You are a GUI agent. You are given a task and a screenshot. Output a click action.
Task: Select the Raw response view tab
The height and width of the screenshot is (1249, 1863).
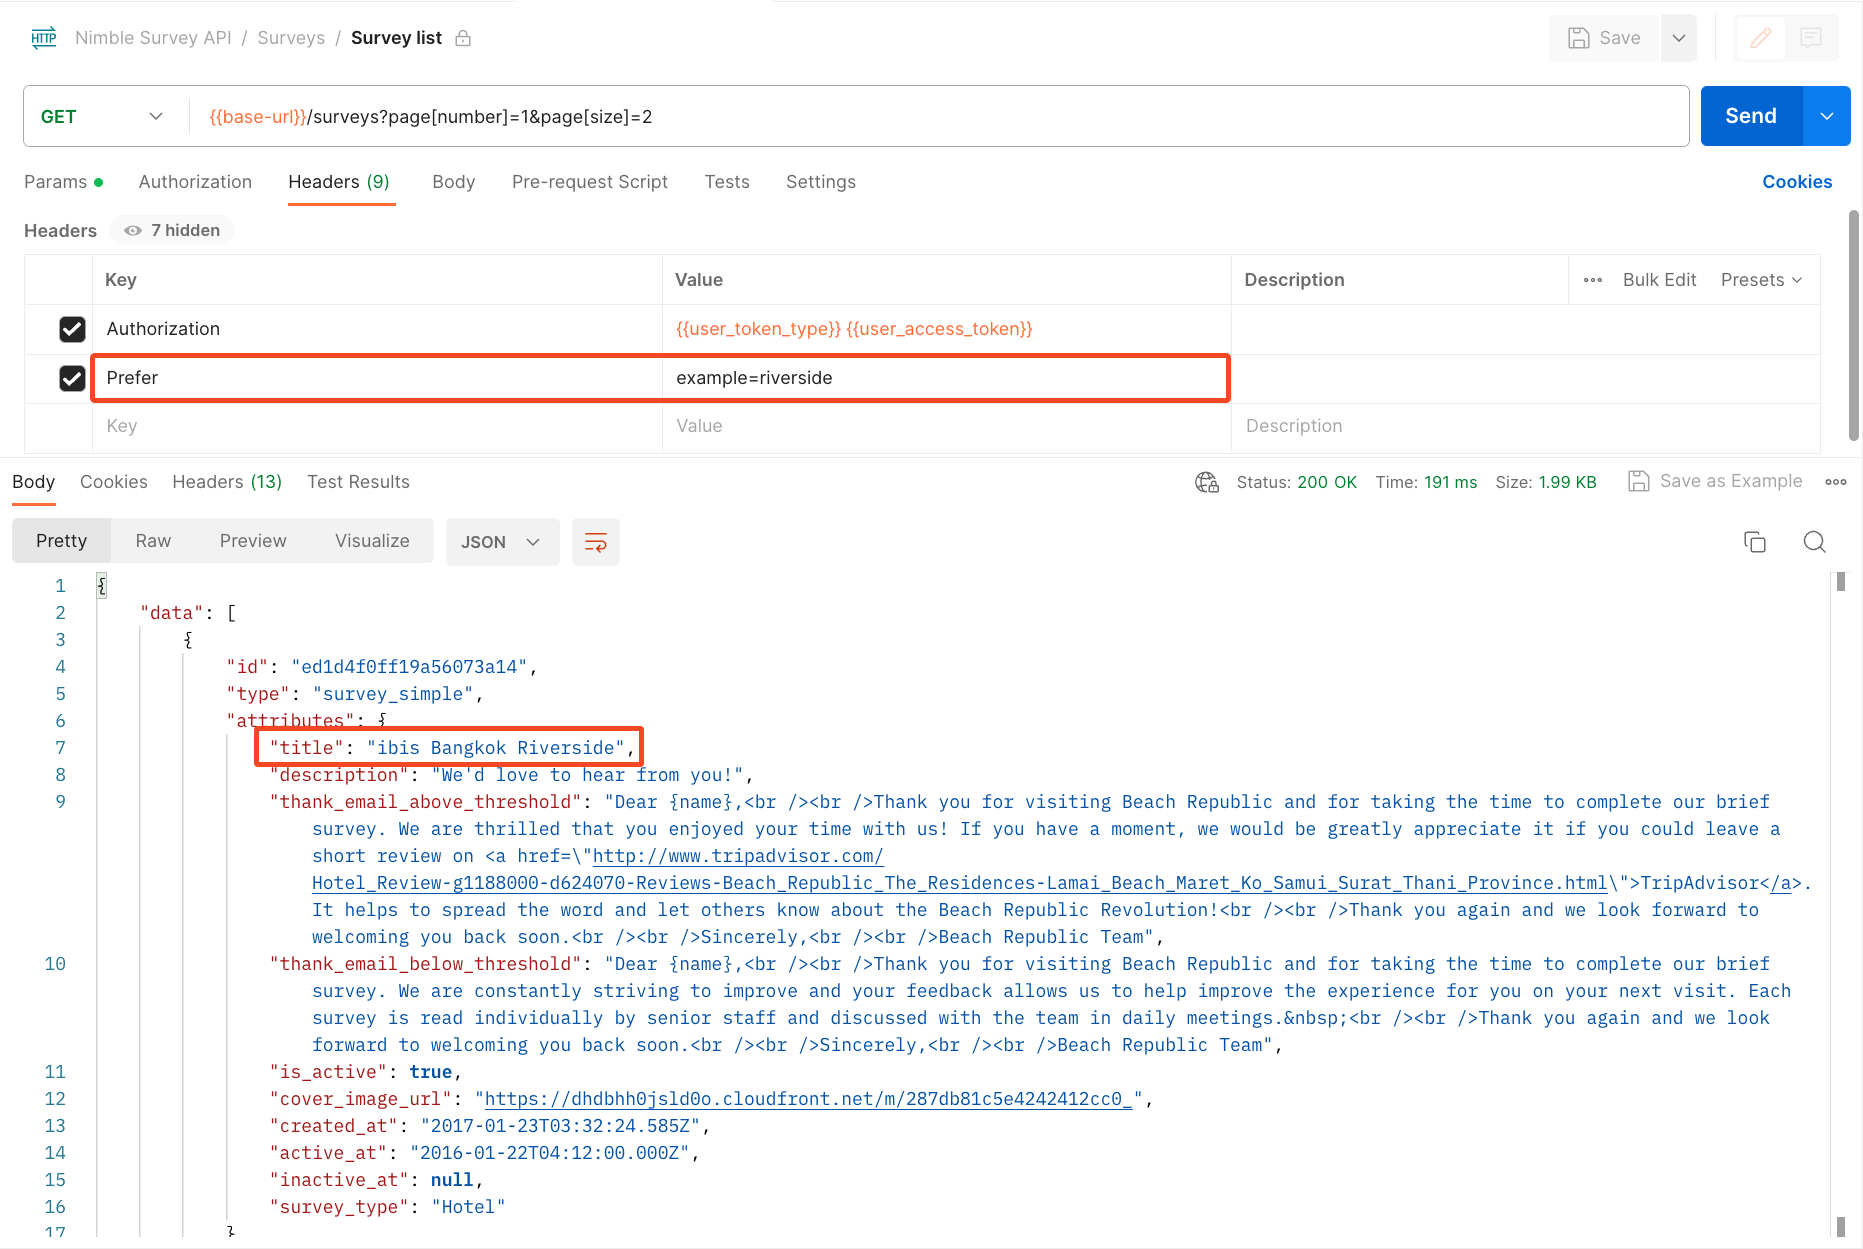click(153, 541)
